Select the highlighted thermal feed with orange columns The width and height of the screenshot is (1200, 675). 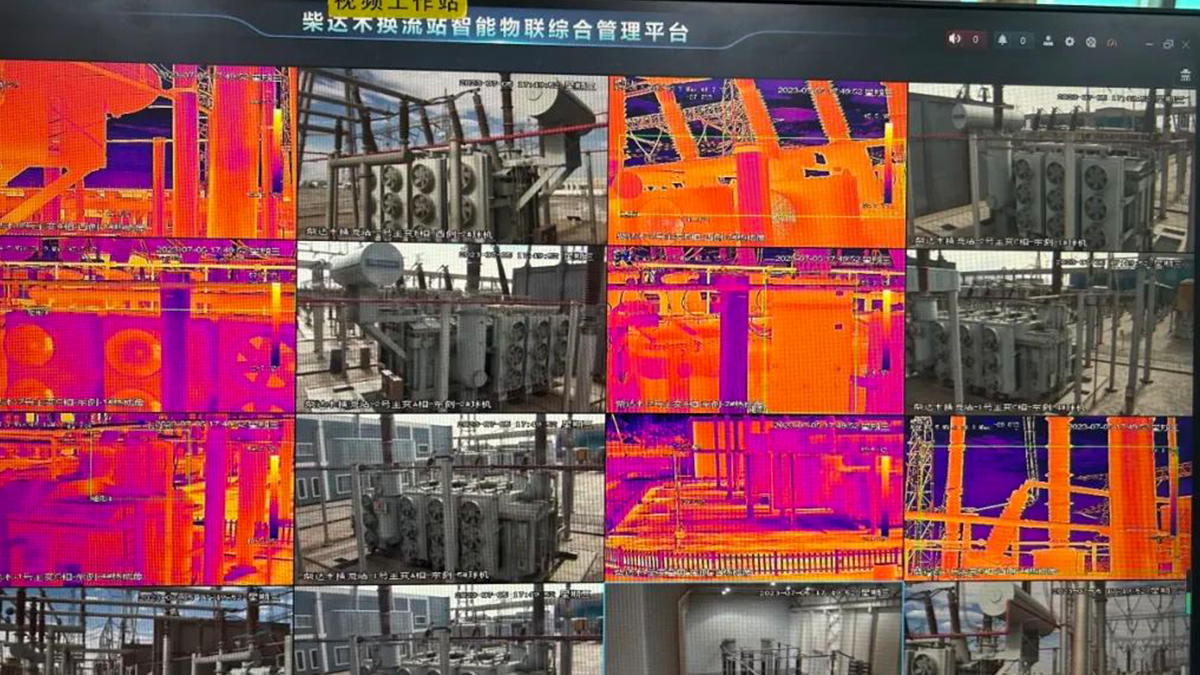point(1047,498)
